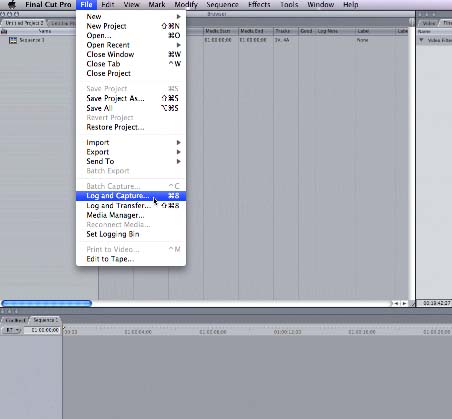
Task: Select the Sequence 1 icon in Browser
Action: click(x=13, y=40)
